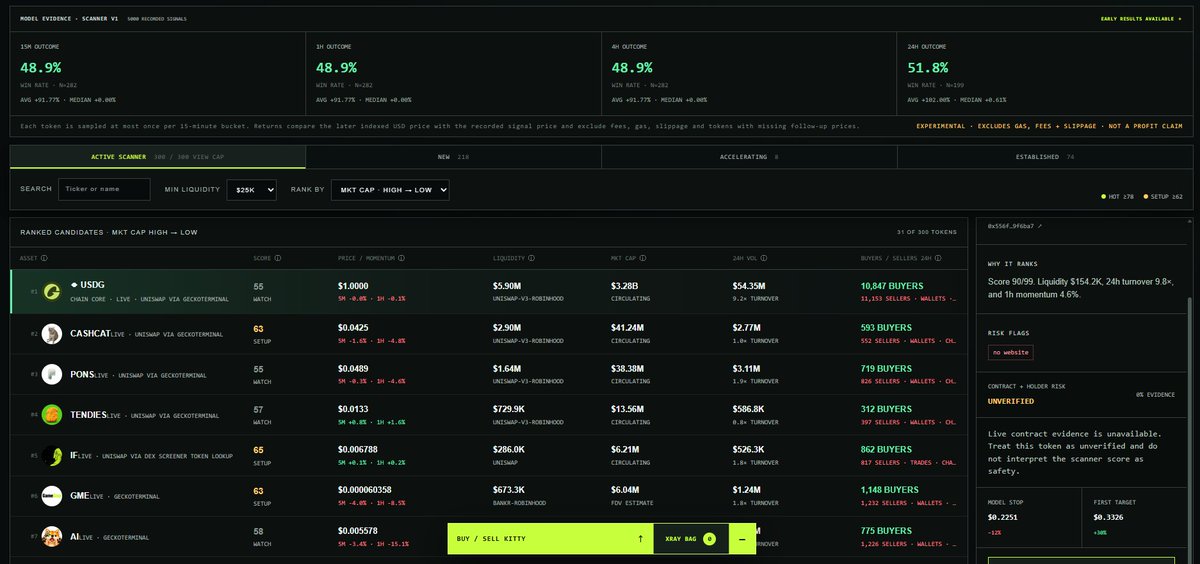
Task: Click the $41.24M market cap value
Action: click(629, 327)
